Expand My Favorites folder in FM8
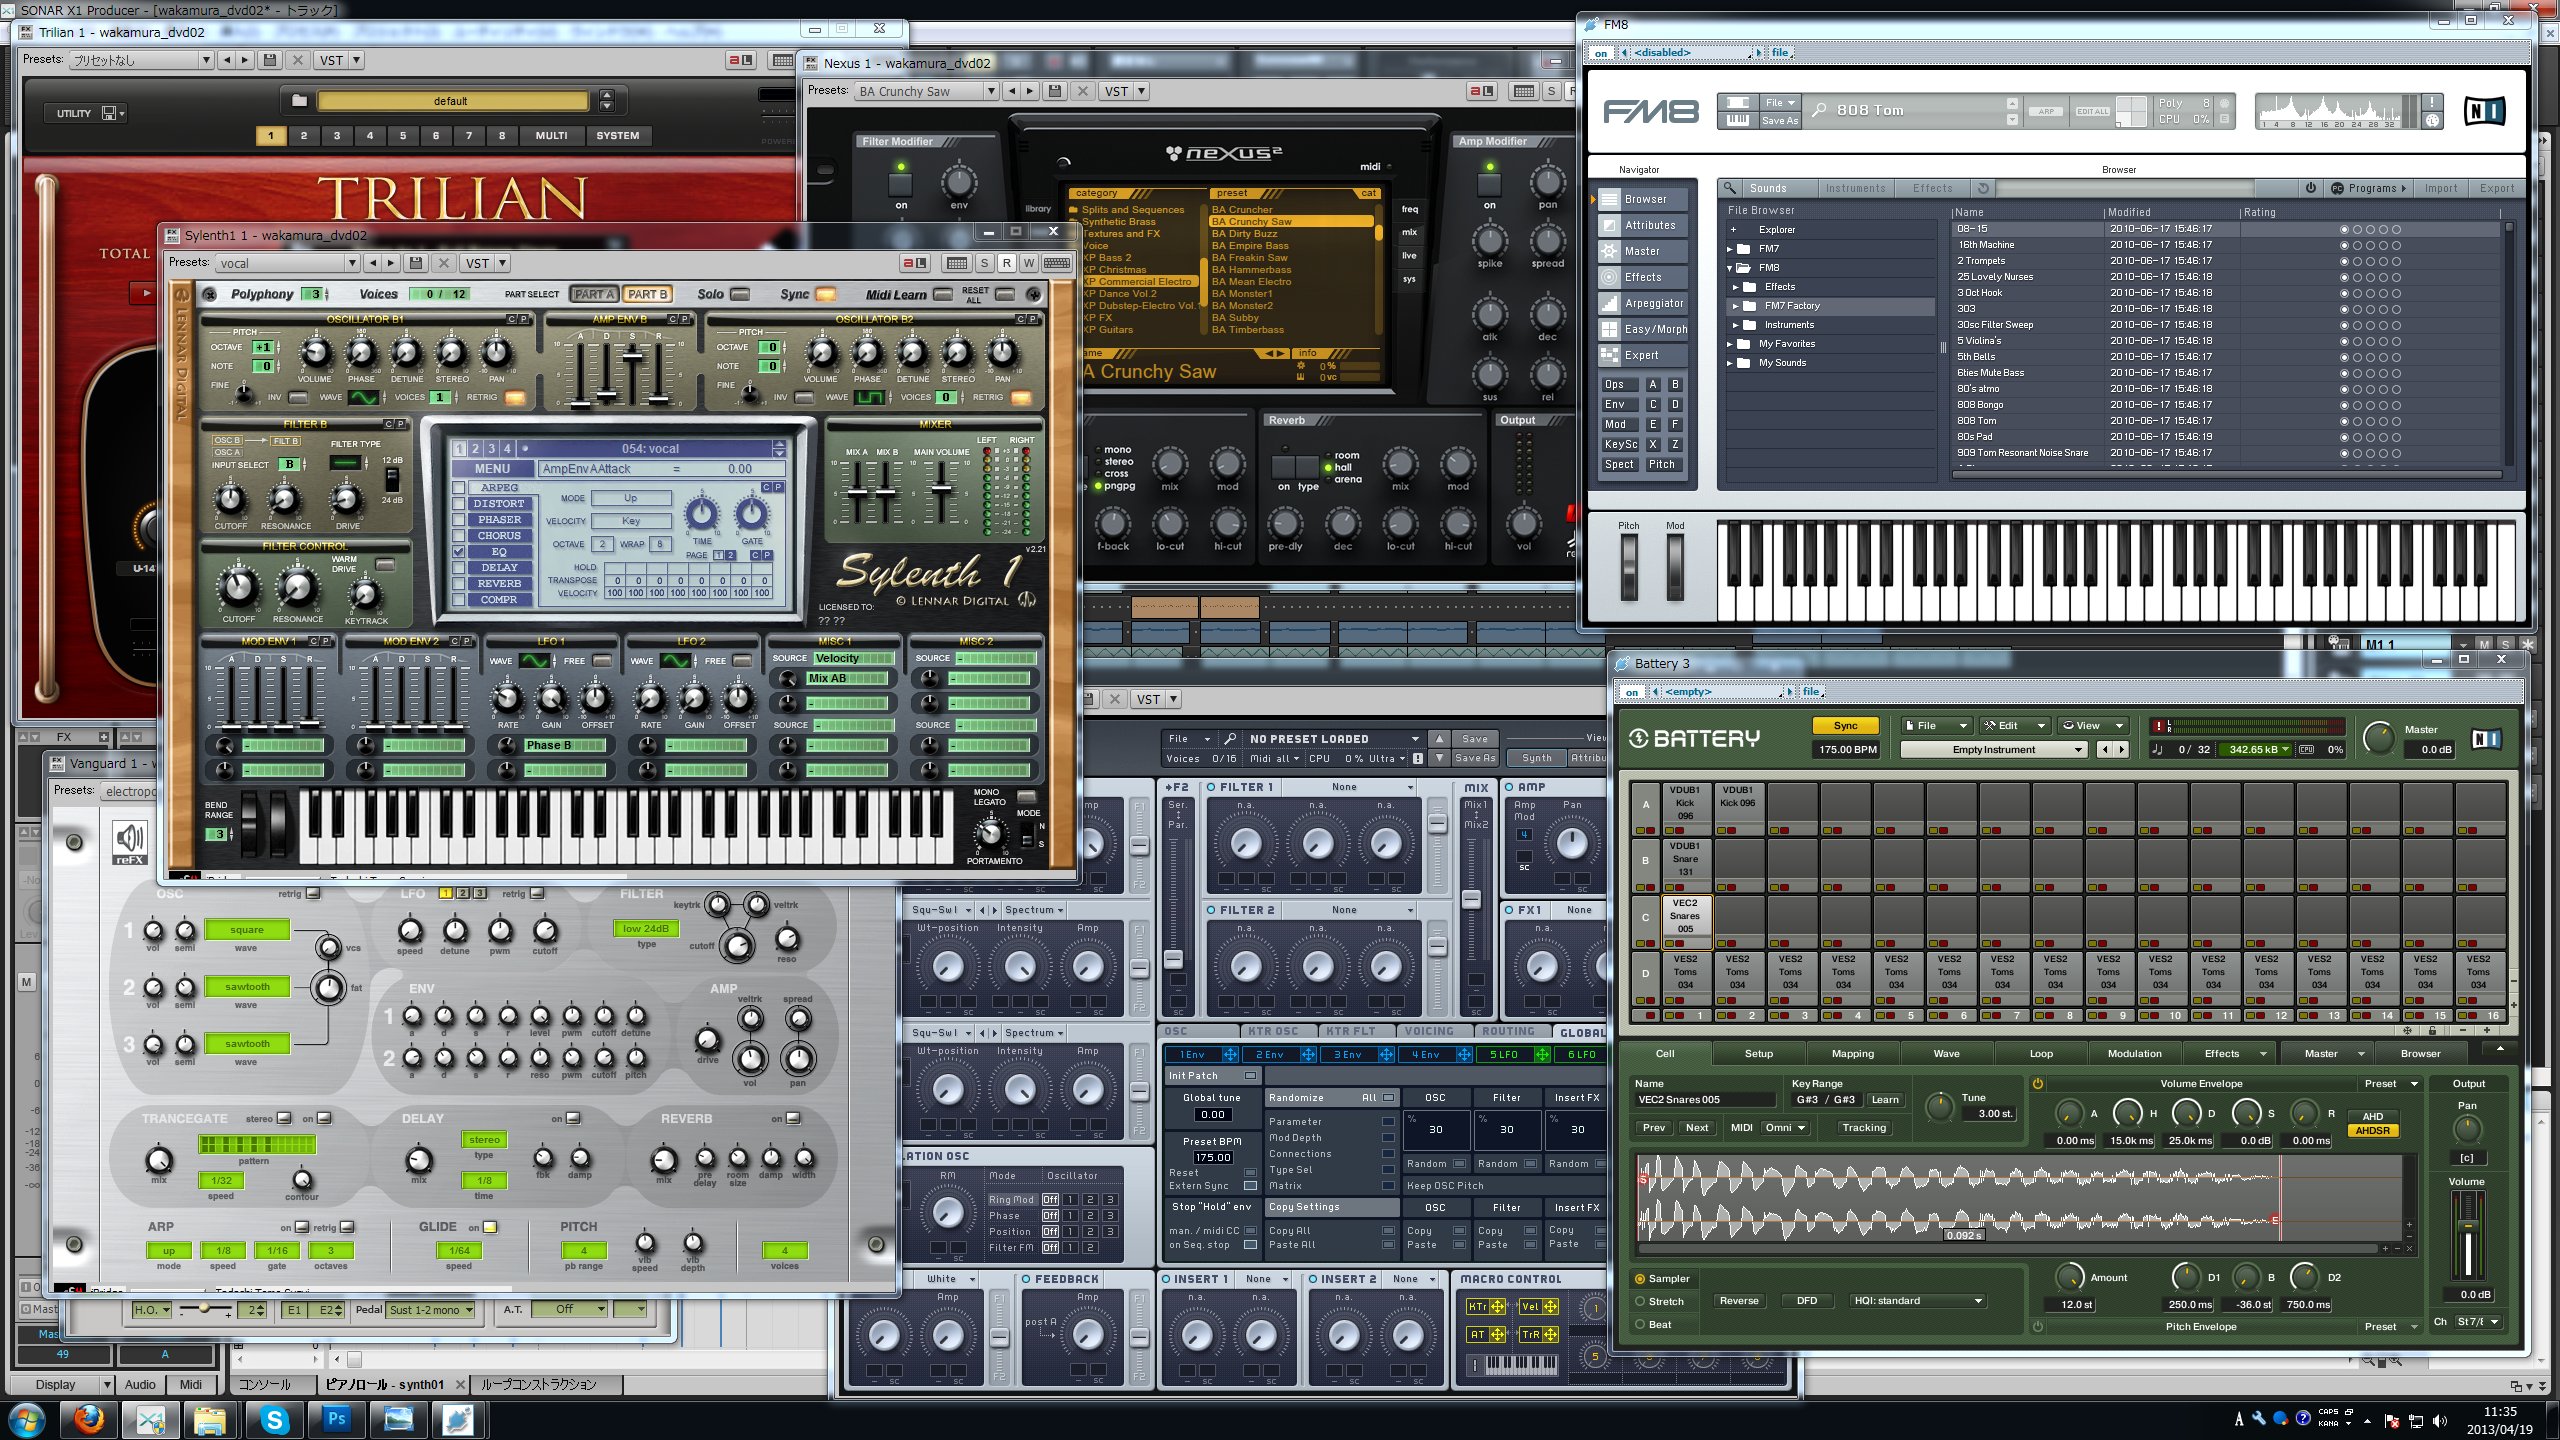This screenshot has height=1440, width=2560. [1730, 344]
